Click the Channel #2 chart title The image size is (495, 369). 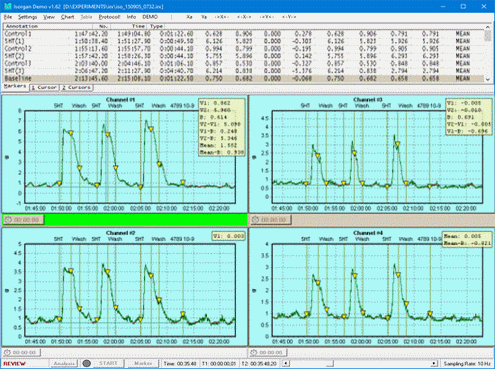pyautogui.click(x=121, y=233)
